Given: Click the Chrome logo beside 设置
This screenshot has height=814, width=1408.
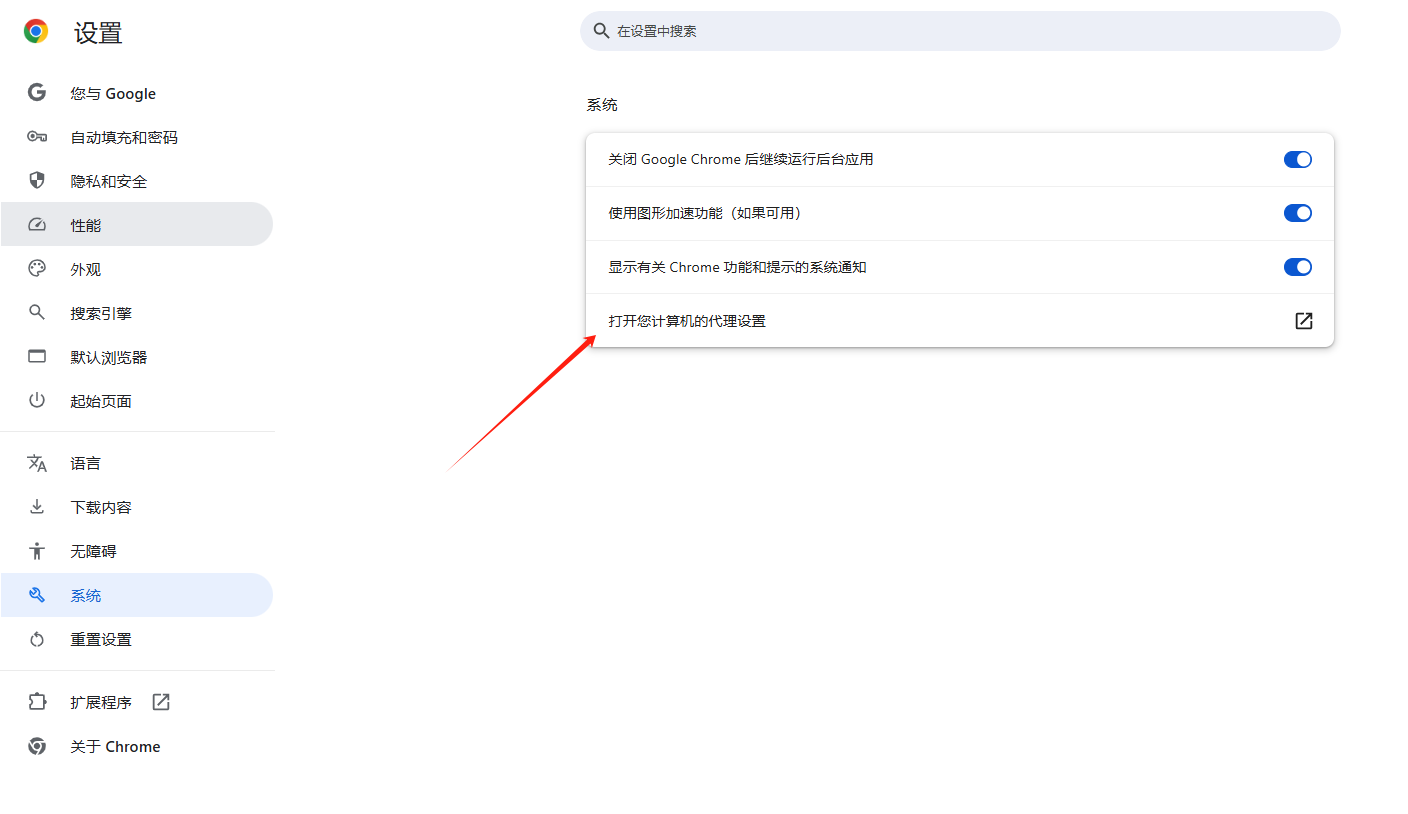Looking at the screenshot, I should click(x=36, y=32).
